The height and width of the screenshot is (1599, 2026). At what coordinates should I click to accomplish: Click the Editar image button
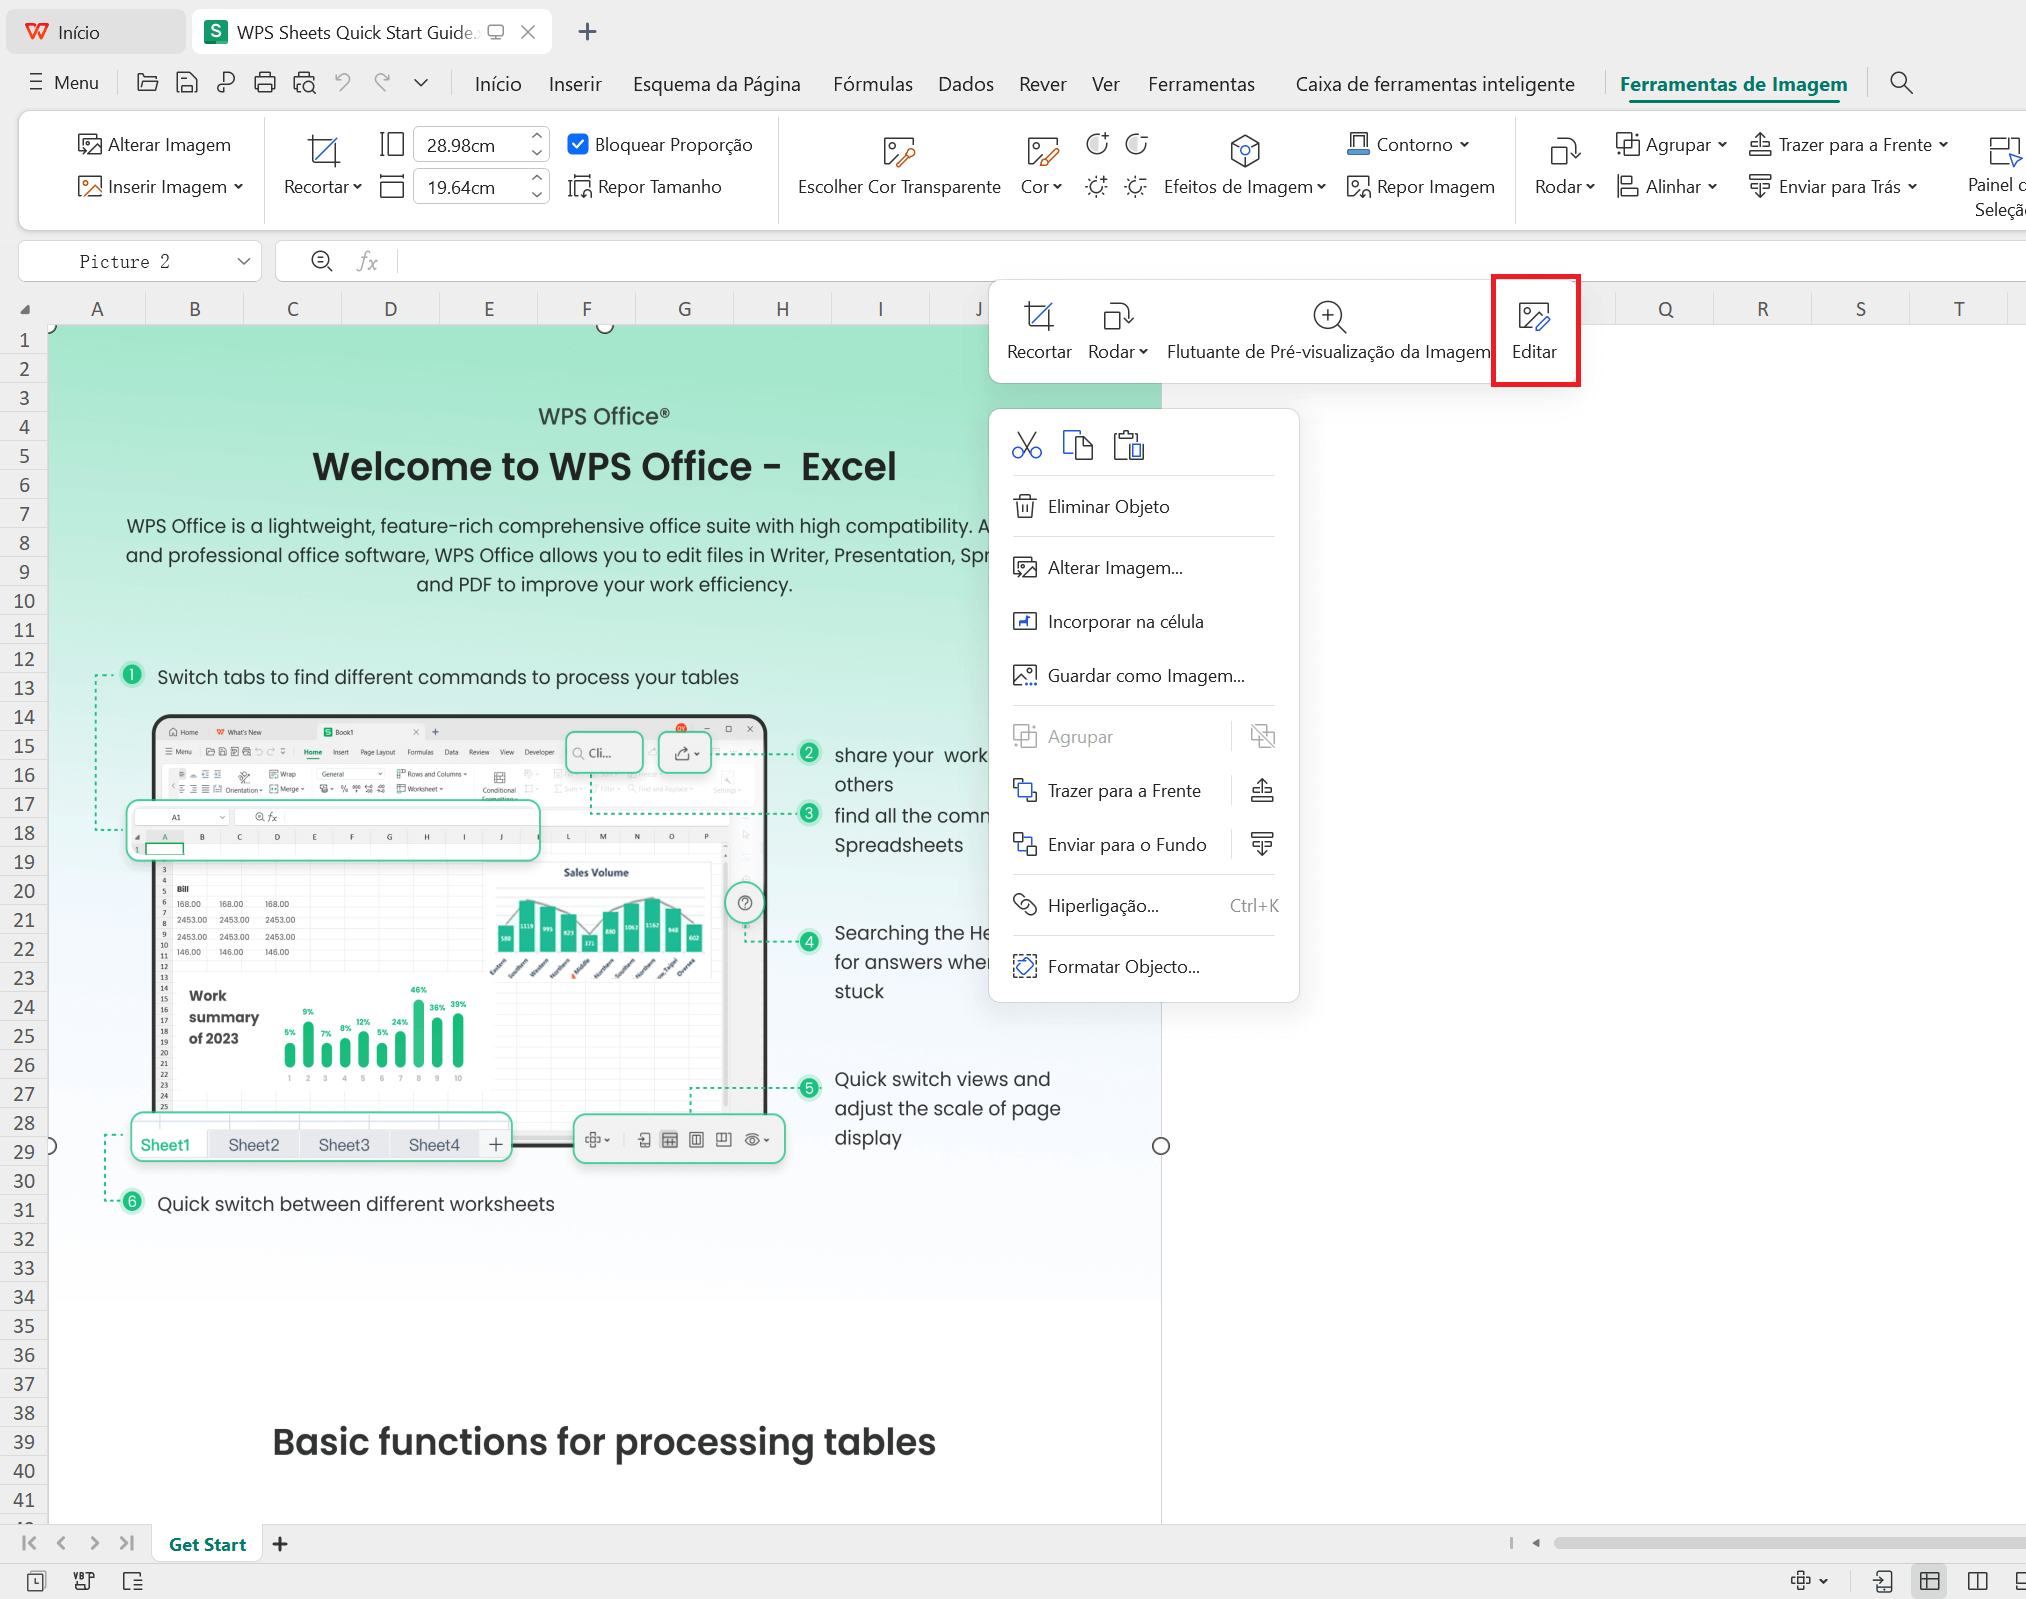tap(1534, 331)
